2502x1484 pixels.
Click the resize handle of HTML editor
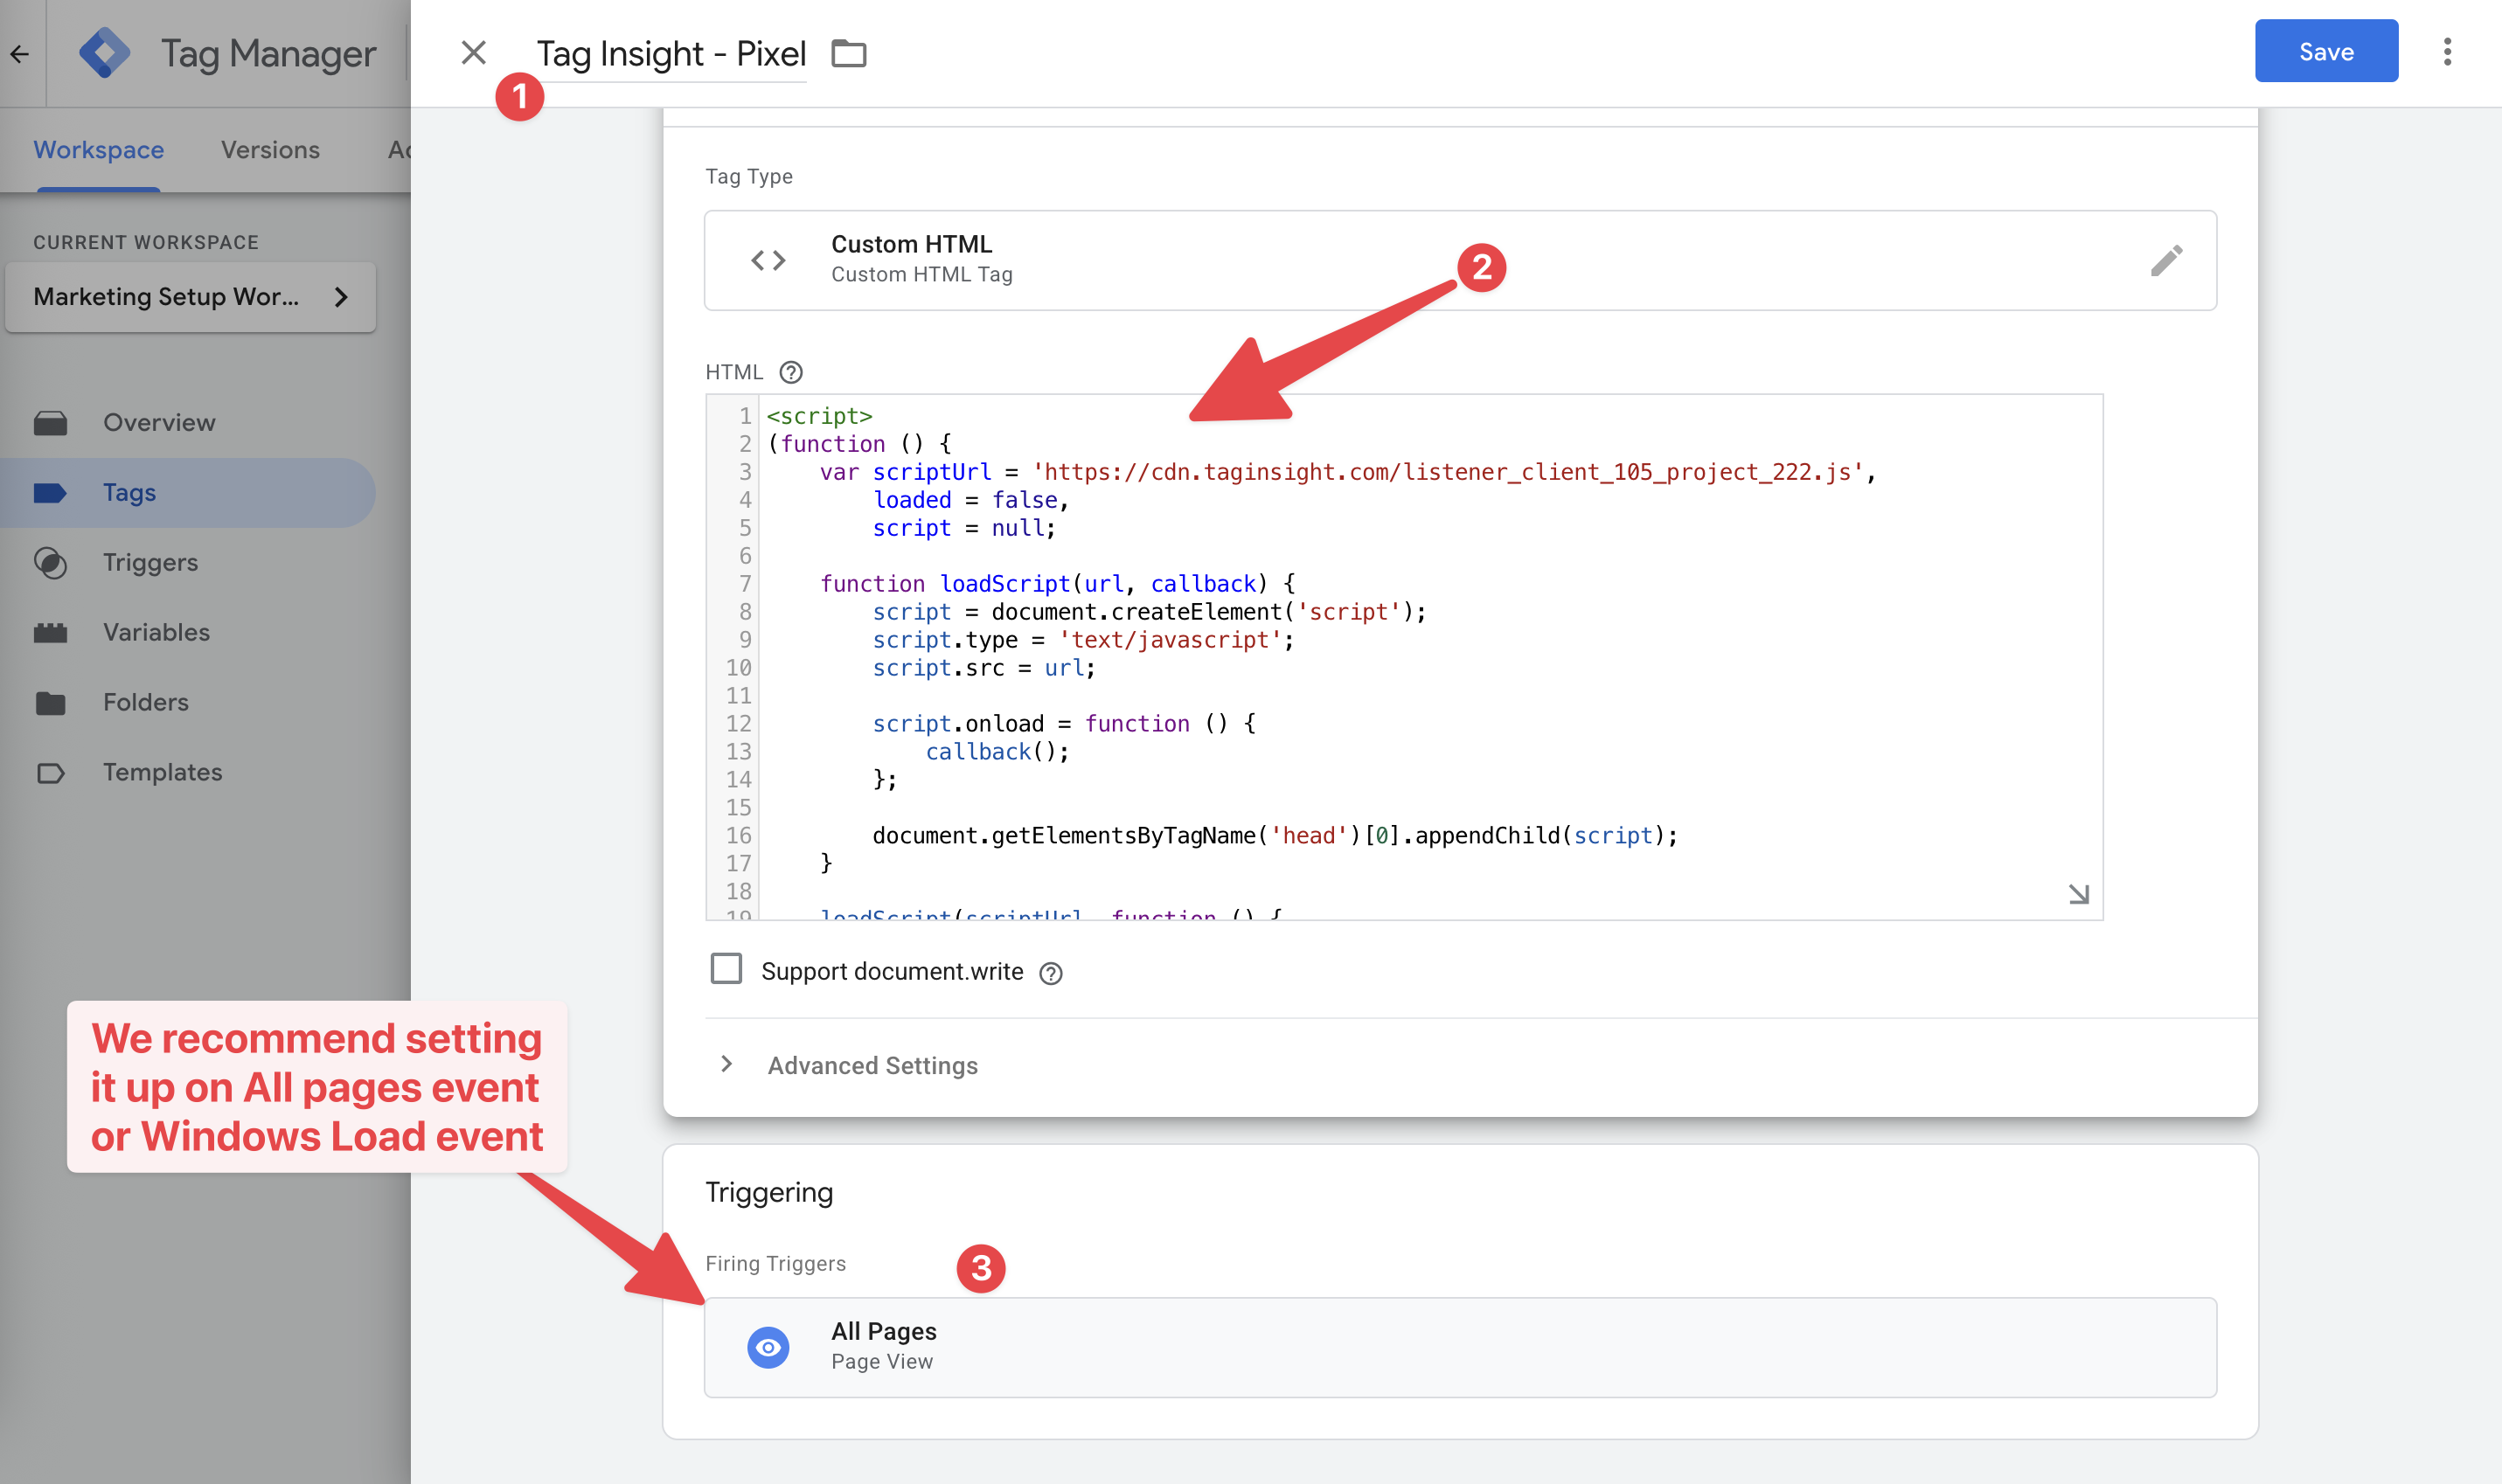(x=2078, y=894)
